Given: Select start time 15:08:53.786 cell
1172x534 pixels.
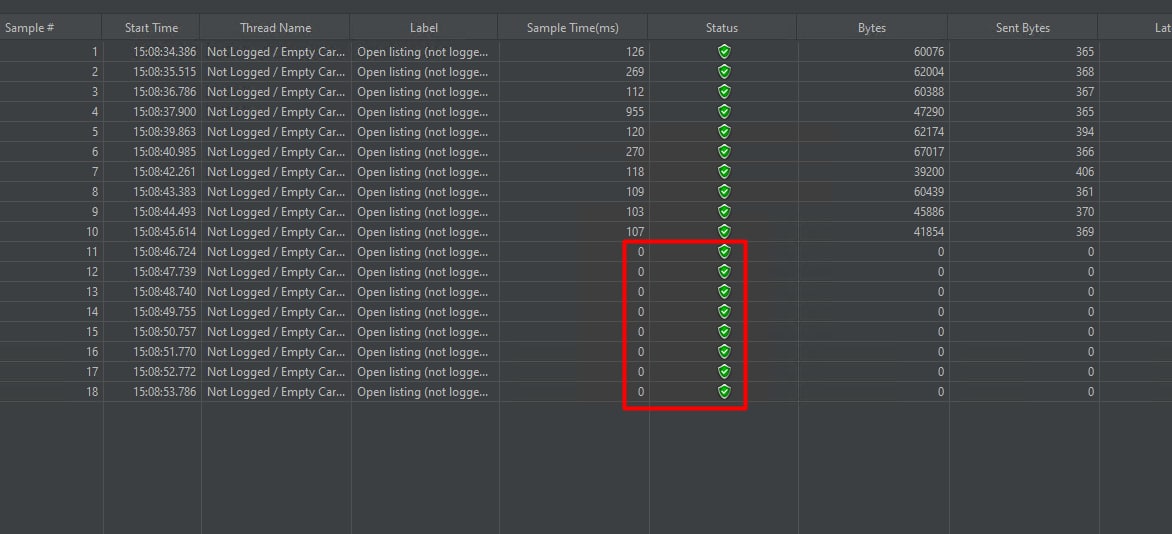Looking at the screenshot, I should click(x=164, y=392).
